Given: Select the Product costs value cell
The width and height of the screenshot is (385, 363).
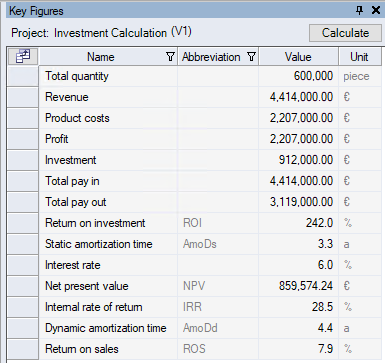Looking at the screenshot, I should [x=298, y=118].
